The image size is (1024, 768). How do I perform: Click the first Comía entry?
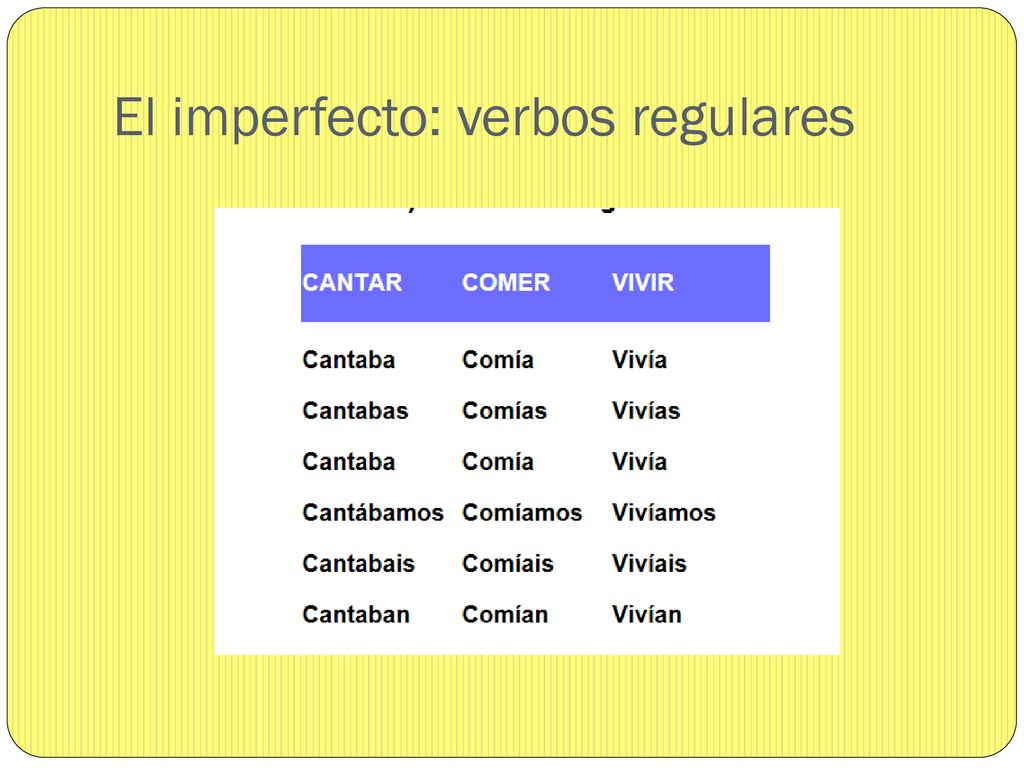pos(498,360)
